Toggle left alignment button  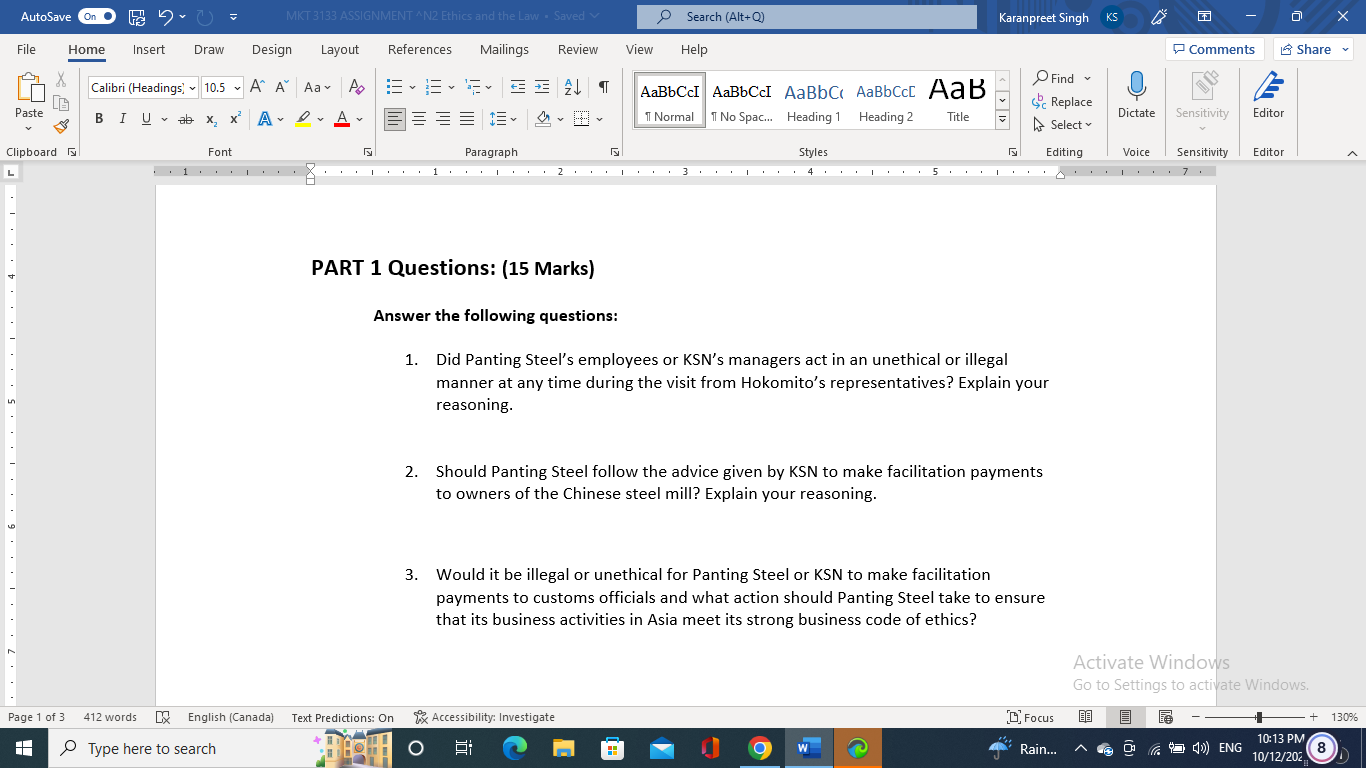pos(395,119)
